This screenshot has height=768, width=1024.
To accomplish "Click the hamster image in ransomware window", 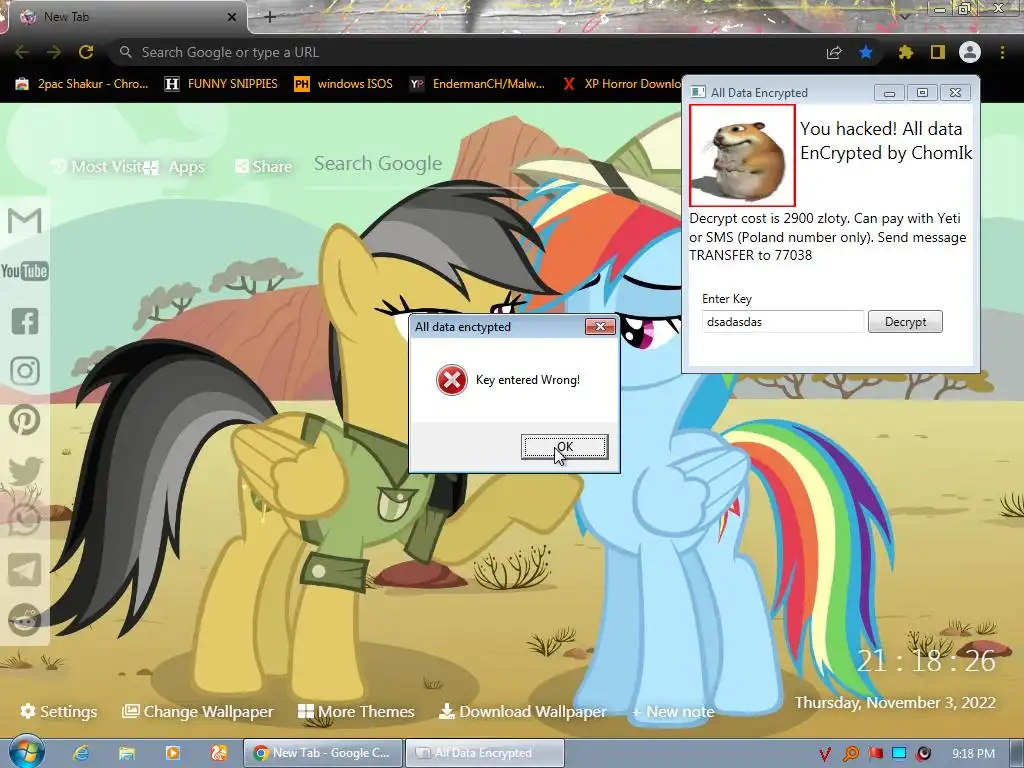I will [x=743, y=155].
